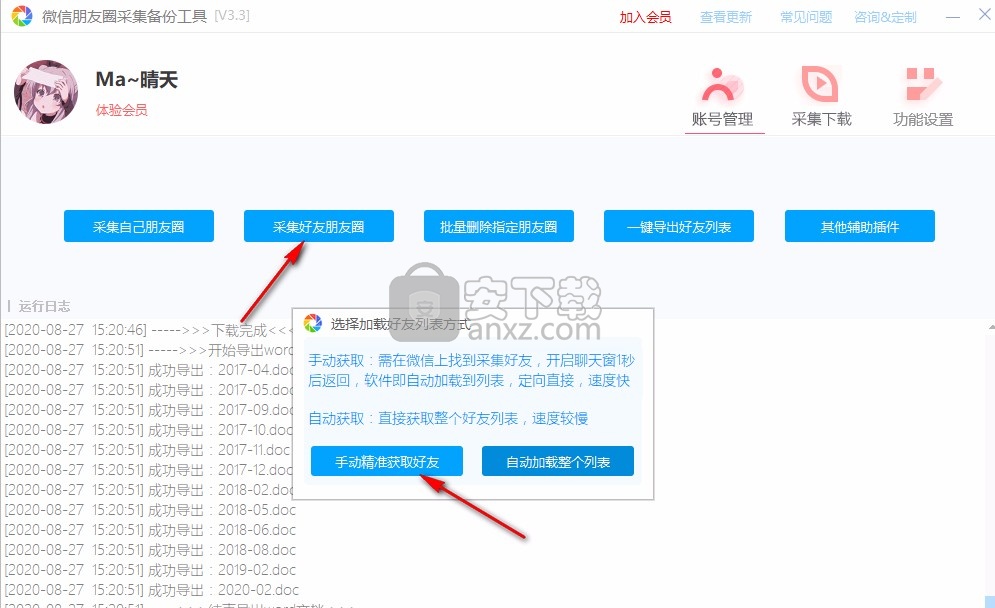Select the log line 成功导出 2018-02.doc
Image resolution: width=995 pixels, height=608 pixels.
click(148, 490)
